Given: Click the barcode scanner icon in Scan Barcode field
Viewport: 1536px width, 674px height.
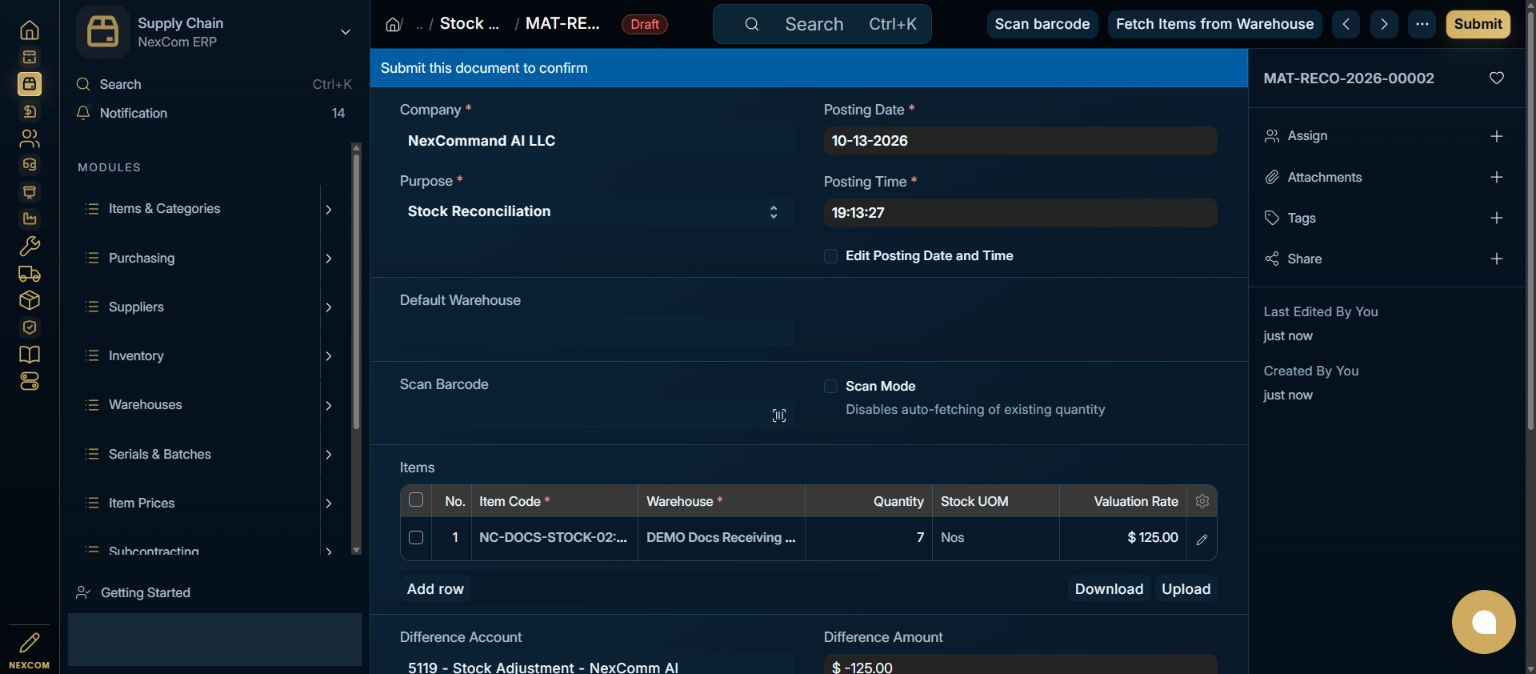Looking at the screenshot, I should [779, 416].
